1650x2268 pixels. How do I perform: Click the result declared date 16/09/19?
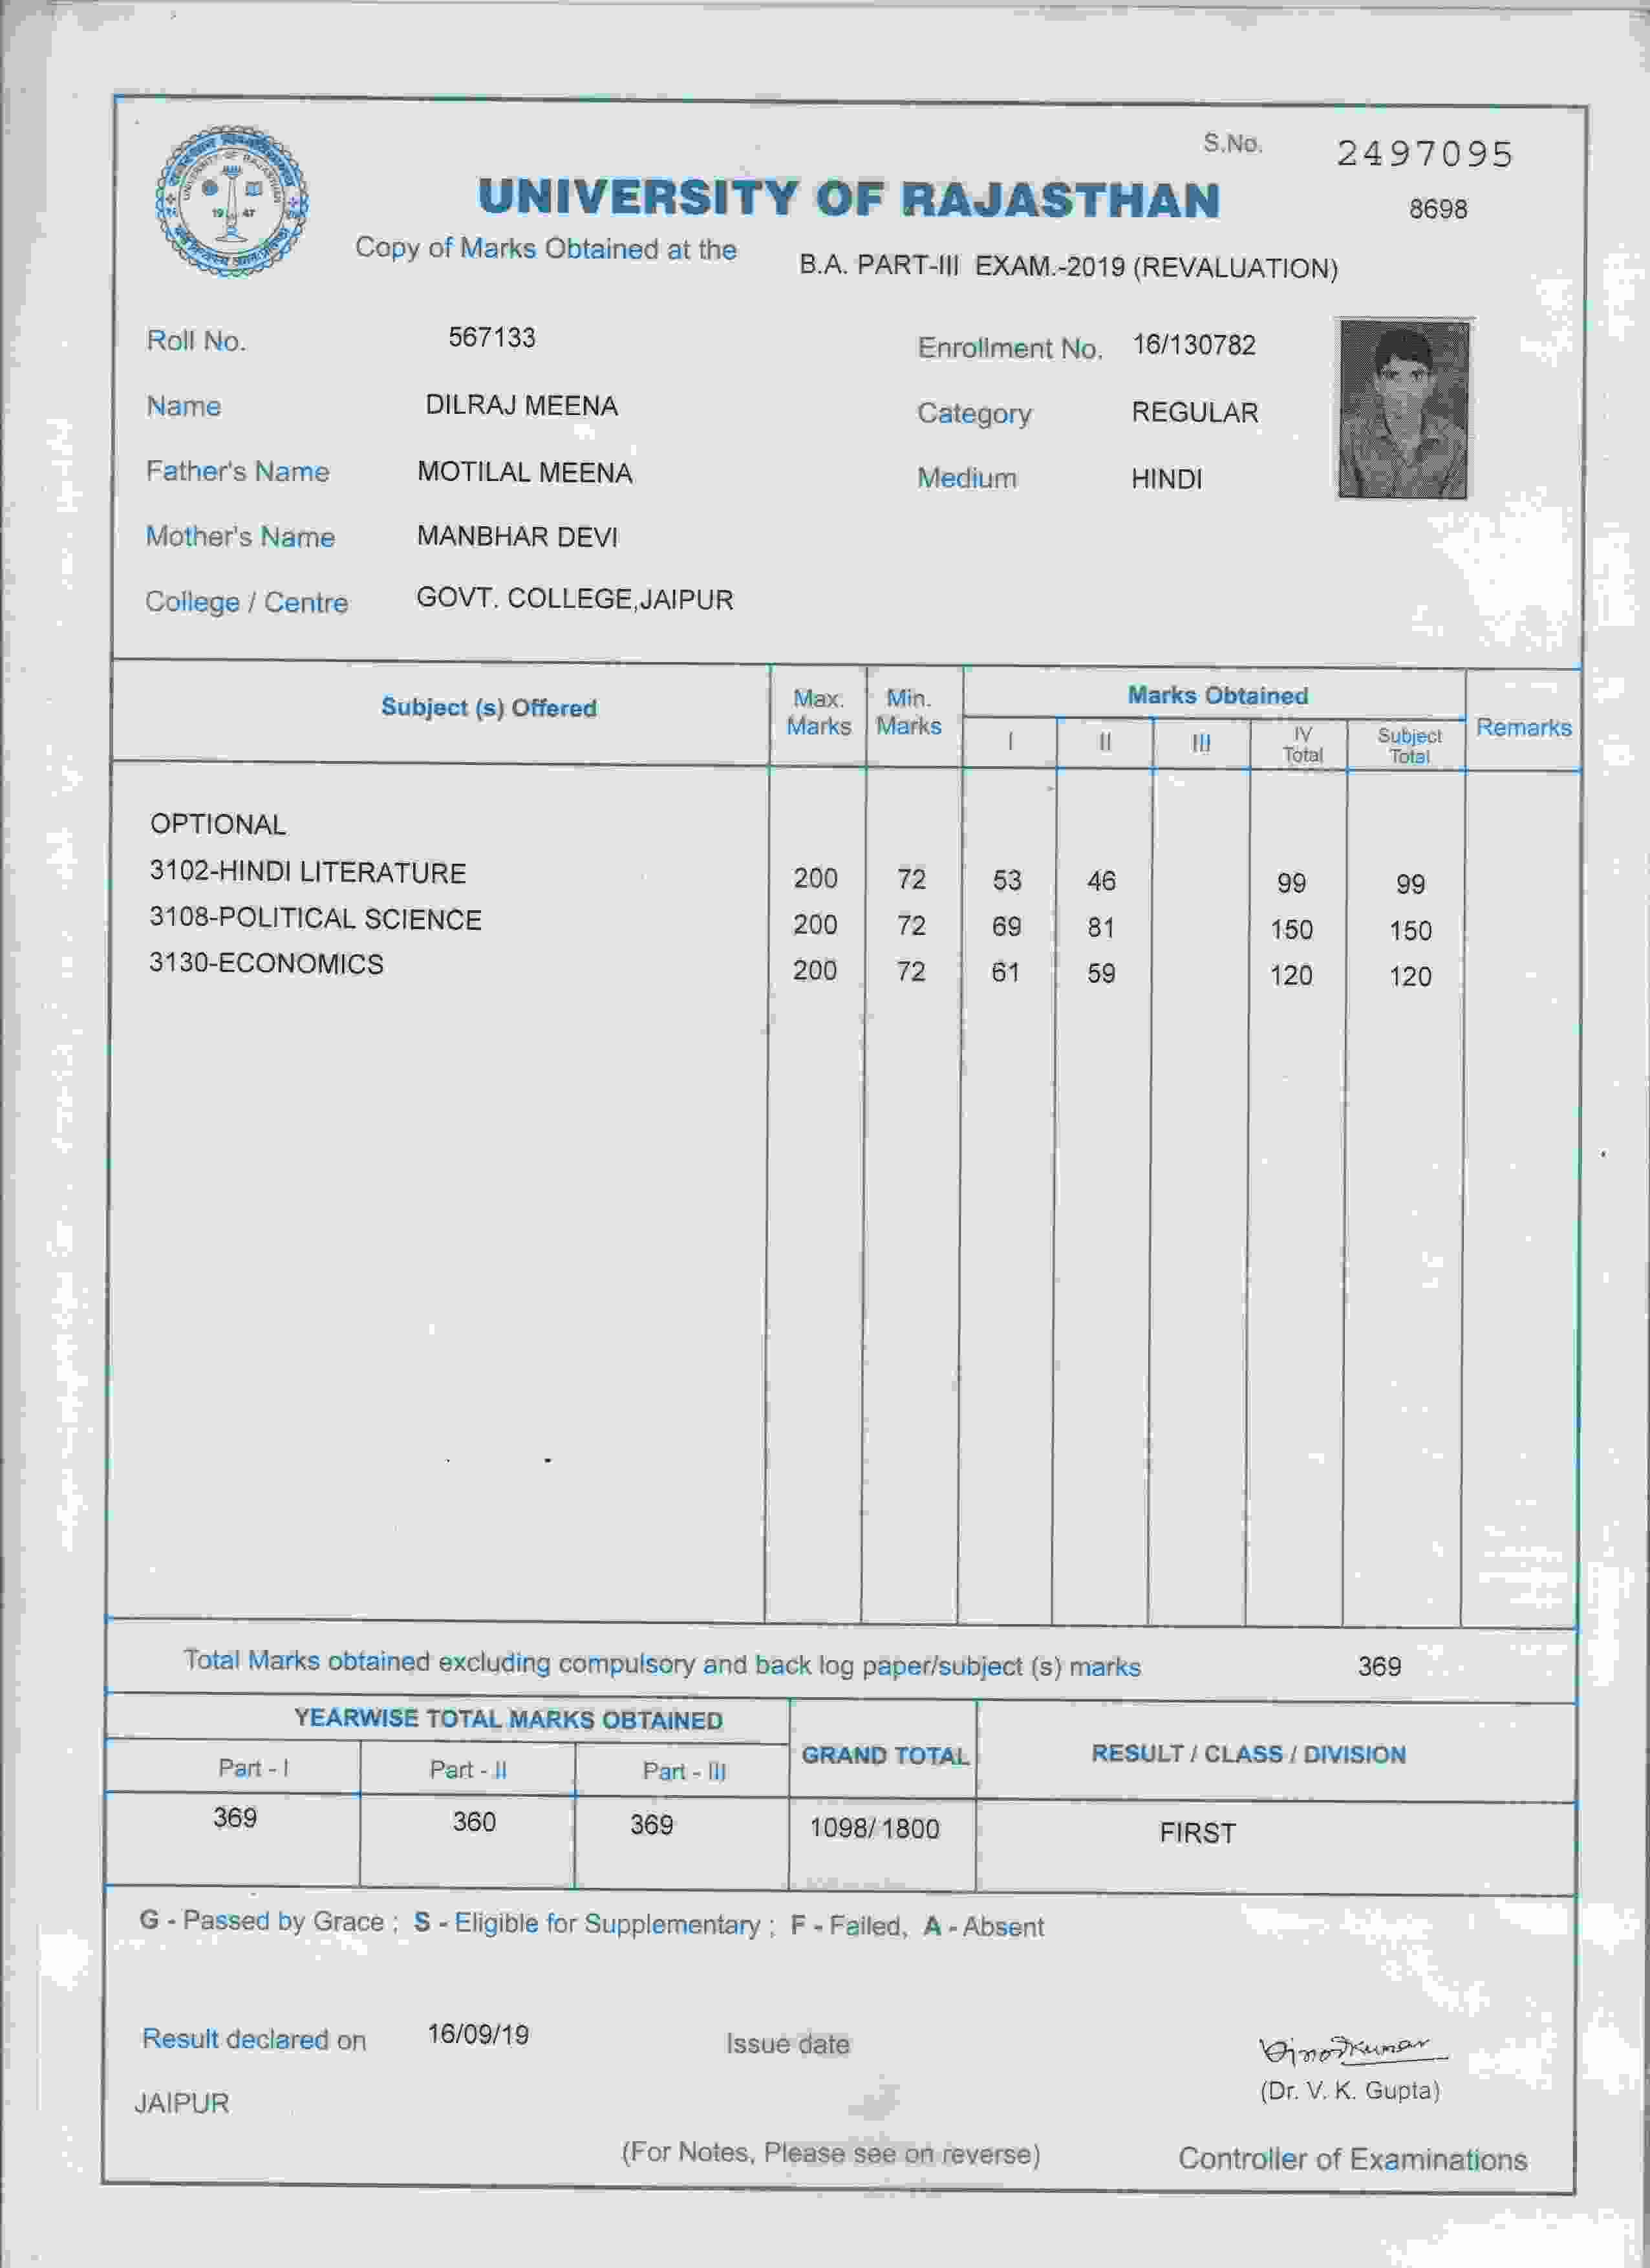(x=478, y=2035)
